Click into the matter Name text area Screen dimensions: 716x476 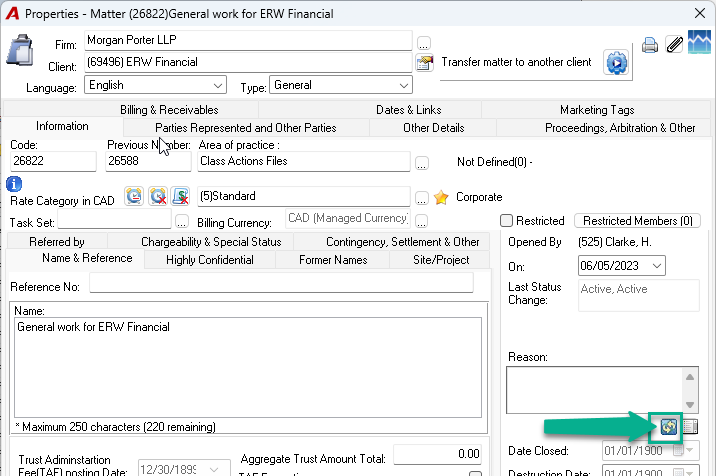click(248, 368)
